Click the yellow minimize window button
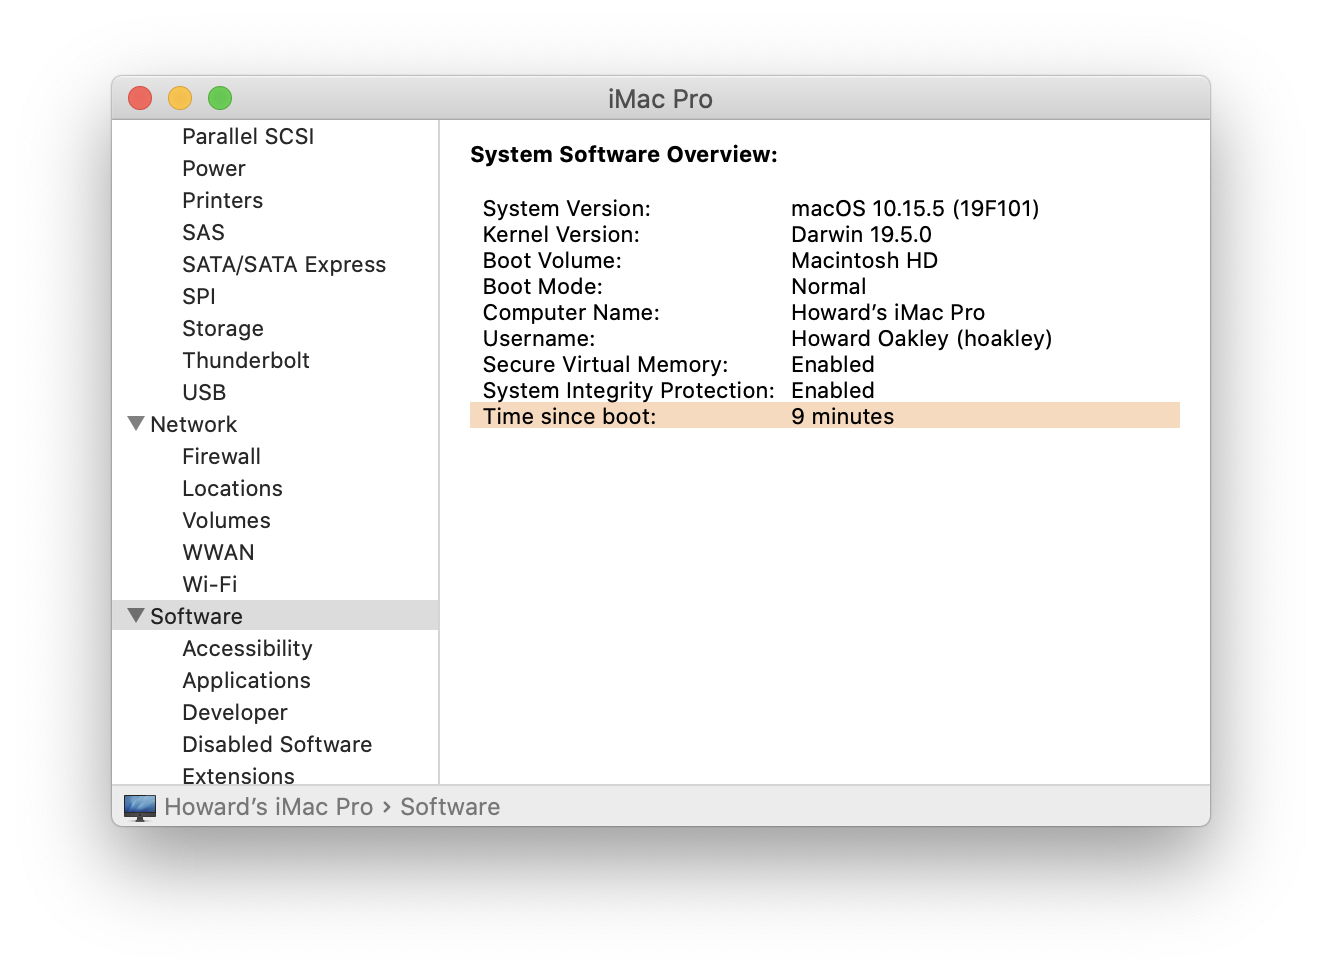Screen dimensions: 1322x974 click(180, 98)
